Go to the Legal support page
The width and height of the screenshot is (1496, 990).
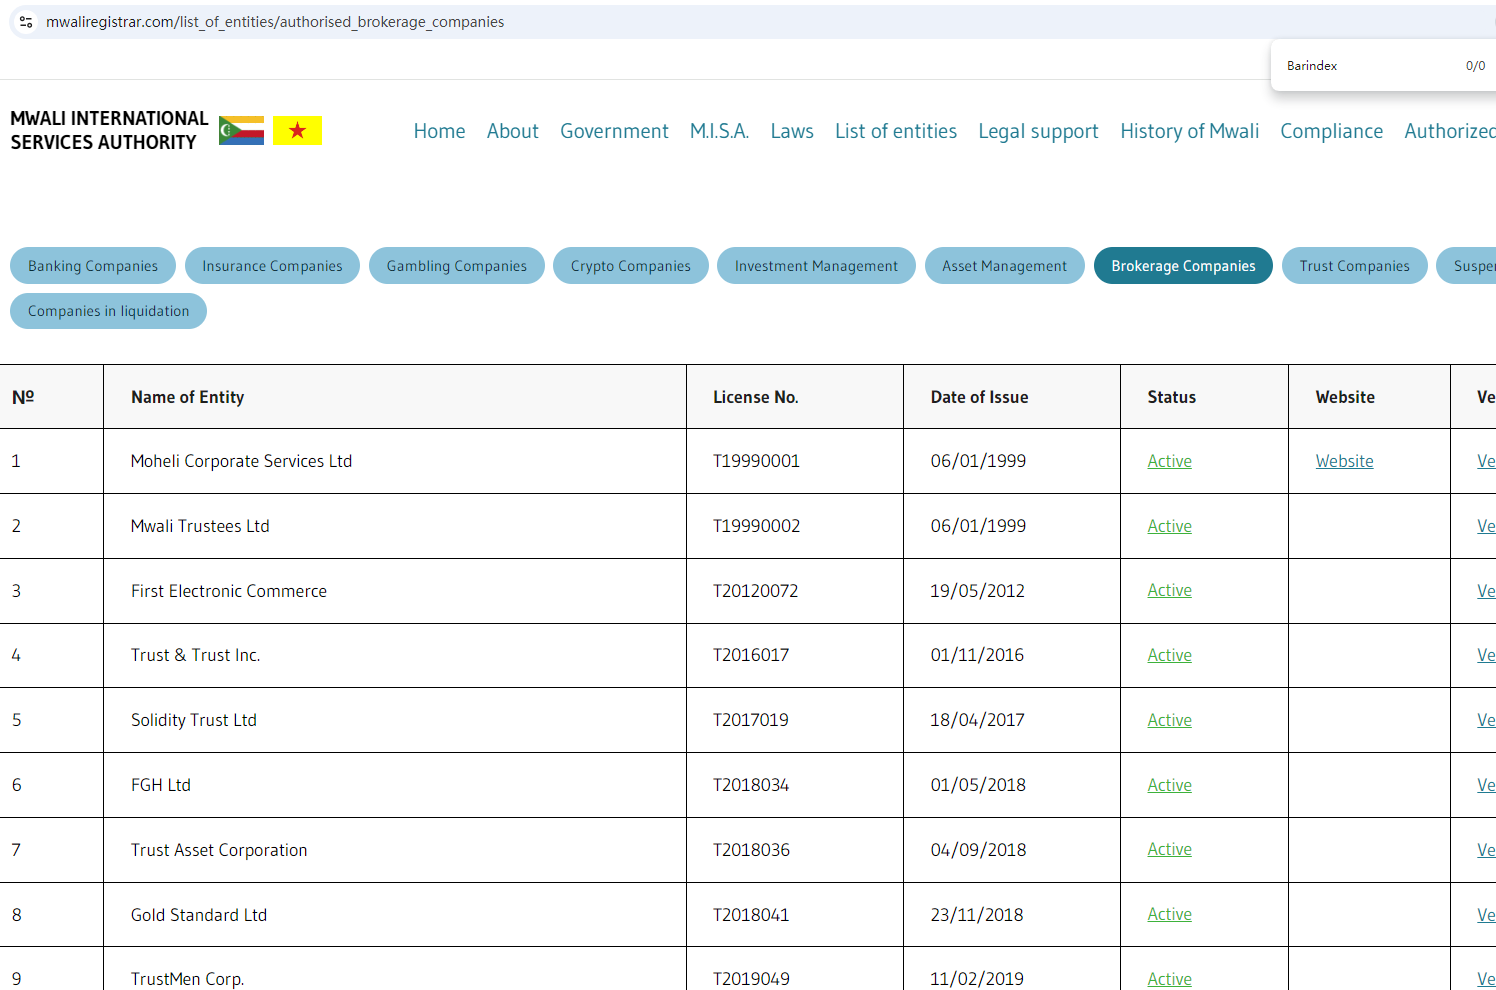[x=1037, y=131]
